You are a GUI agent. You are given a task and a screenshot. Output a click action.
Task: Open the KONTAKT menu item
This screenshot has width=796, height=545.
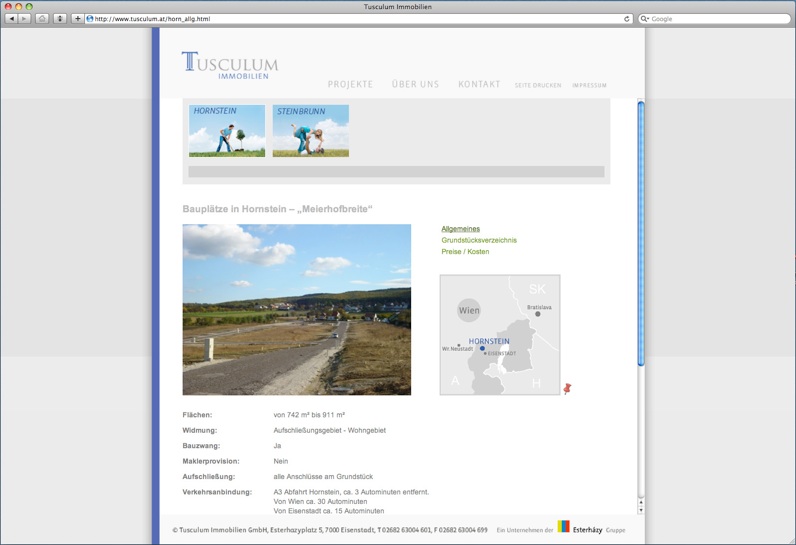click(x=479, y=84)
